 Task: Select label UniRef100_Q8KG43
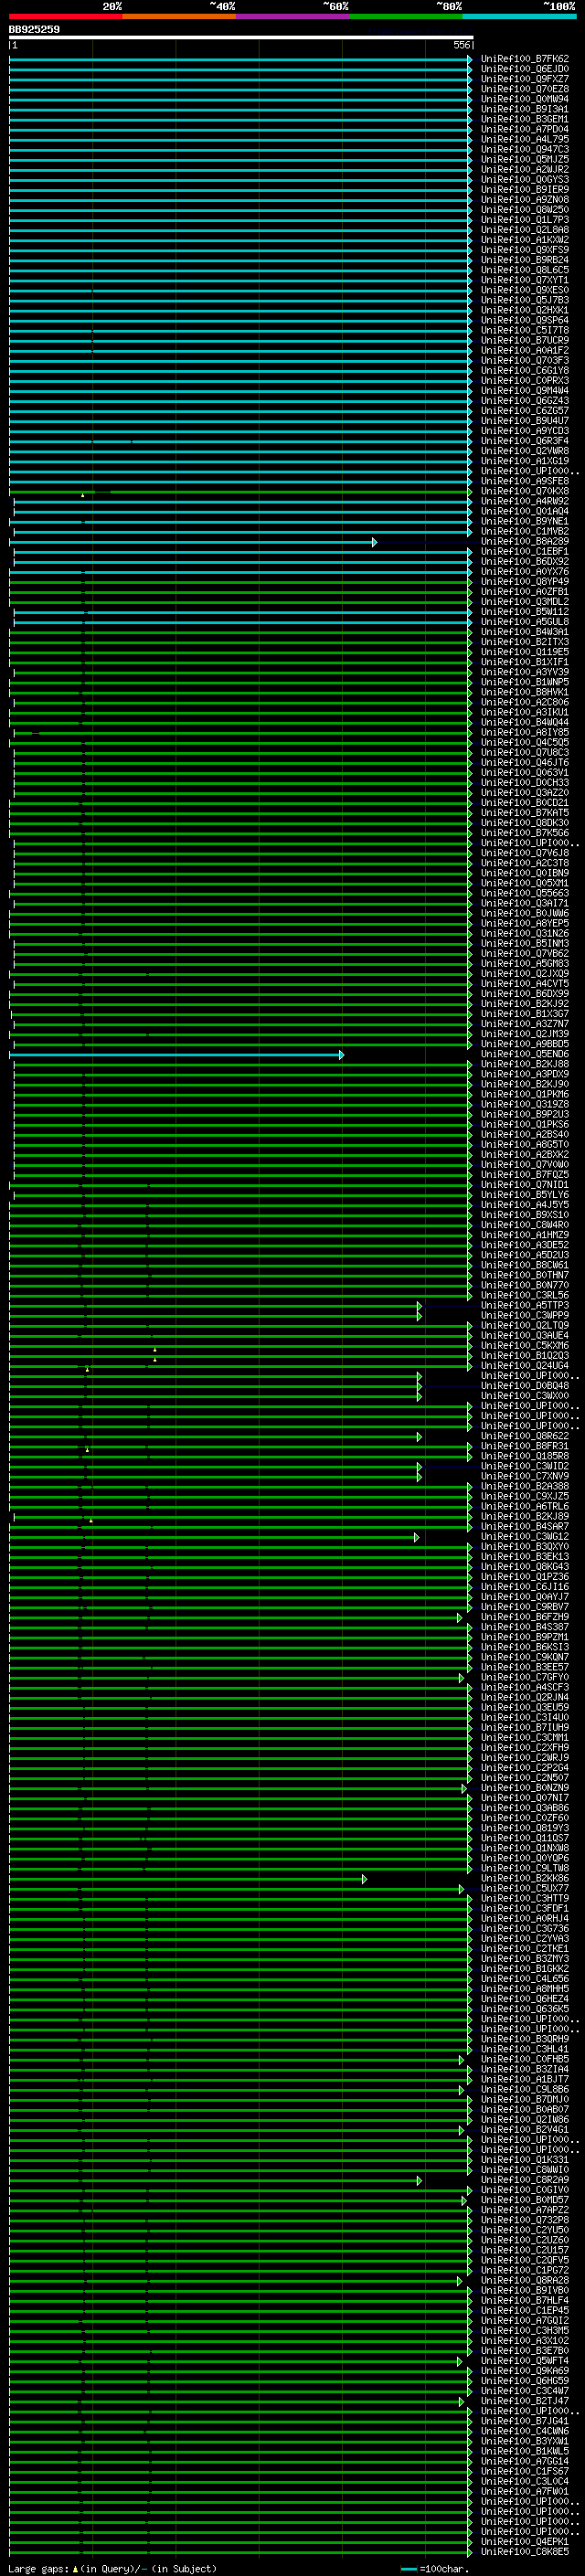click(525, 1567)
